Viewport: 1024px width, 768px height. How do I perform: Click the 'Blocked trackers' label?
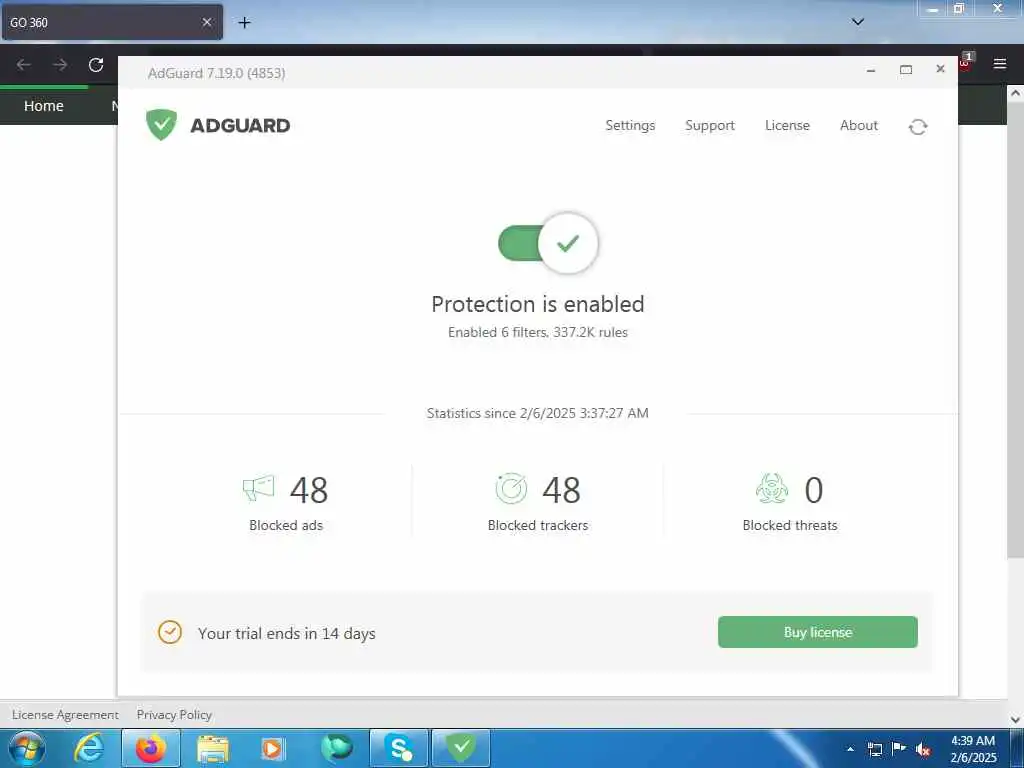tap(538, 525)
